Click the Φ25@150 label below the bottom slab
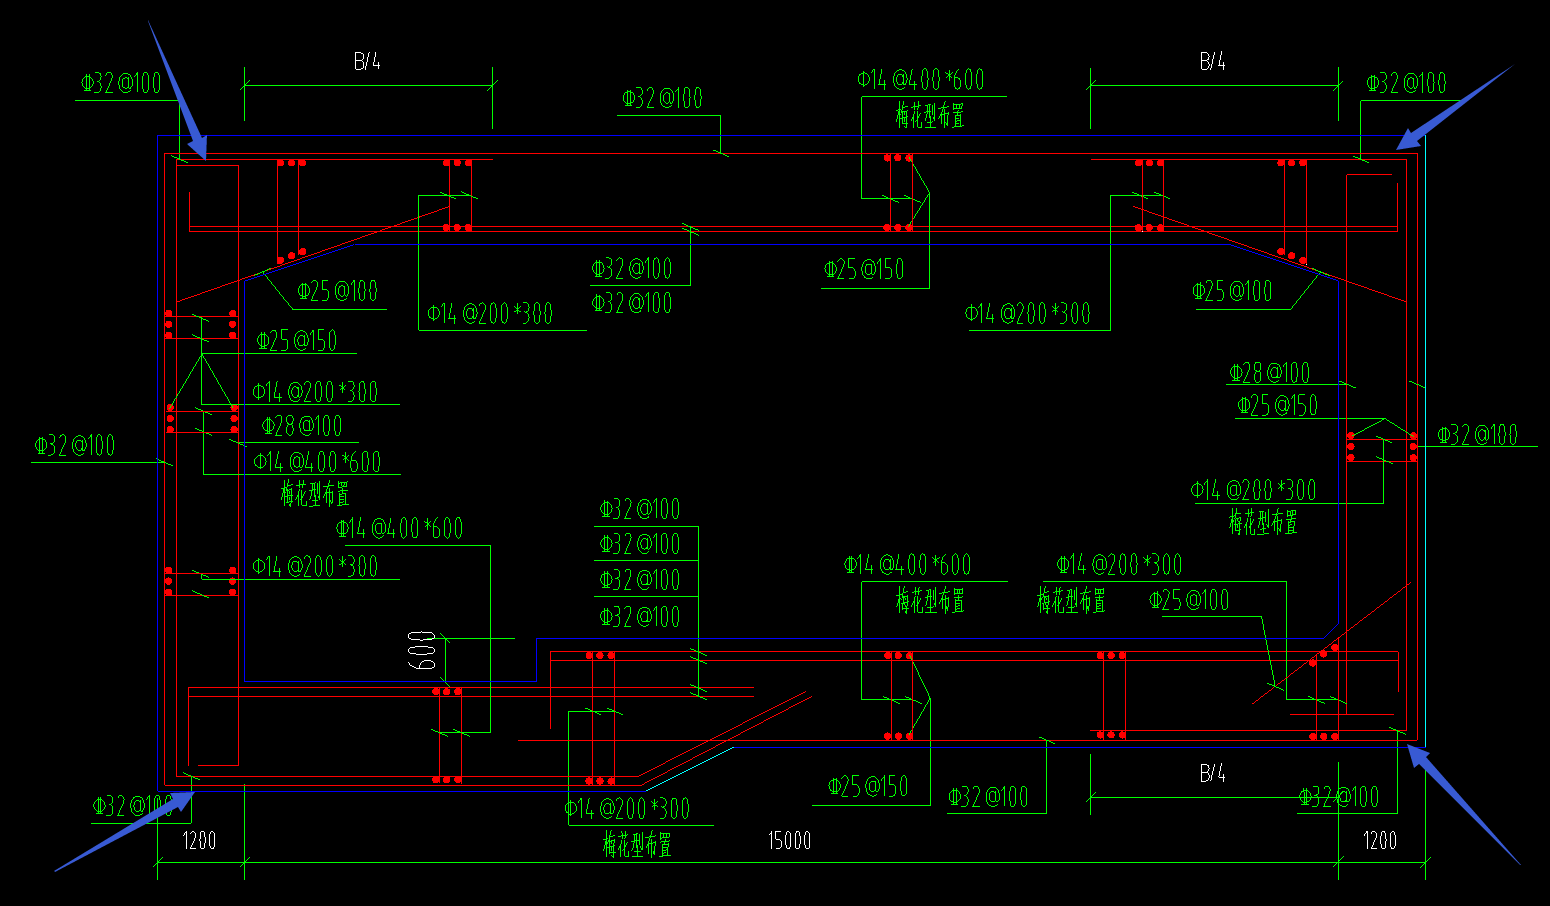 coord(868,787)
